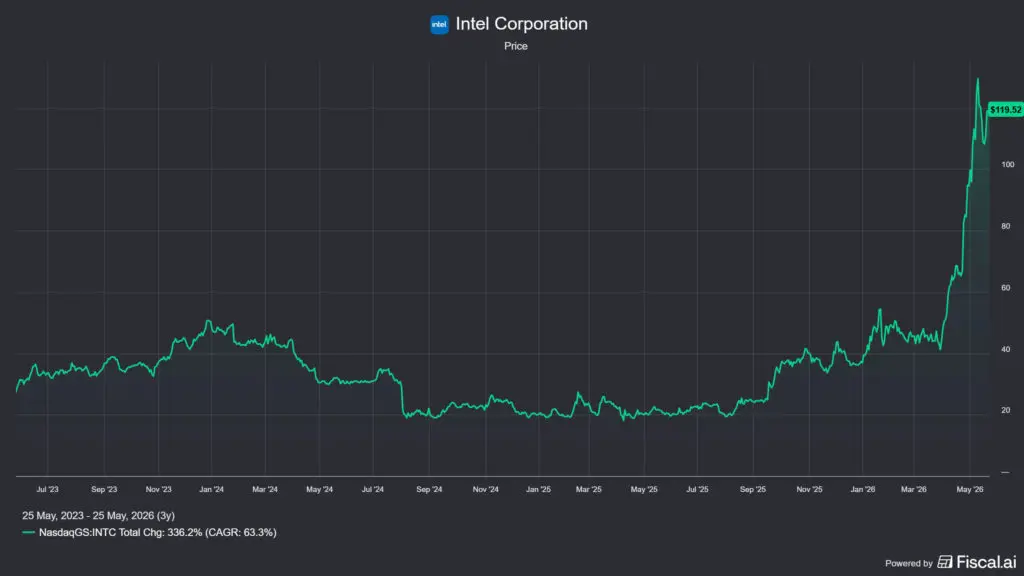The image size is (1024, 576).
Task: Click the 'Price' subtitle under the title
Action: pos(516,46)
